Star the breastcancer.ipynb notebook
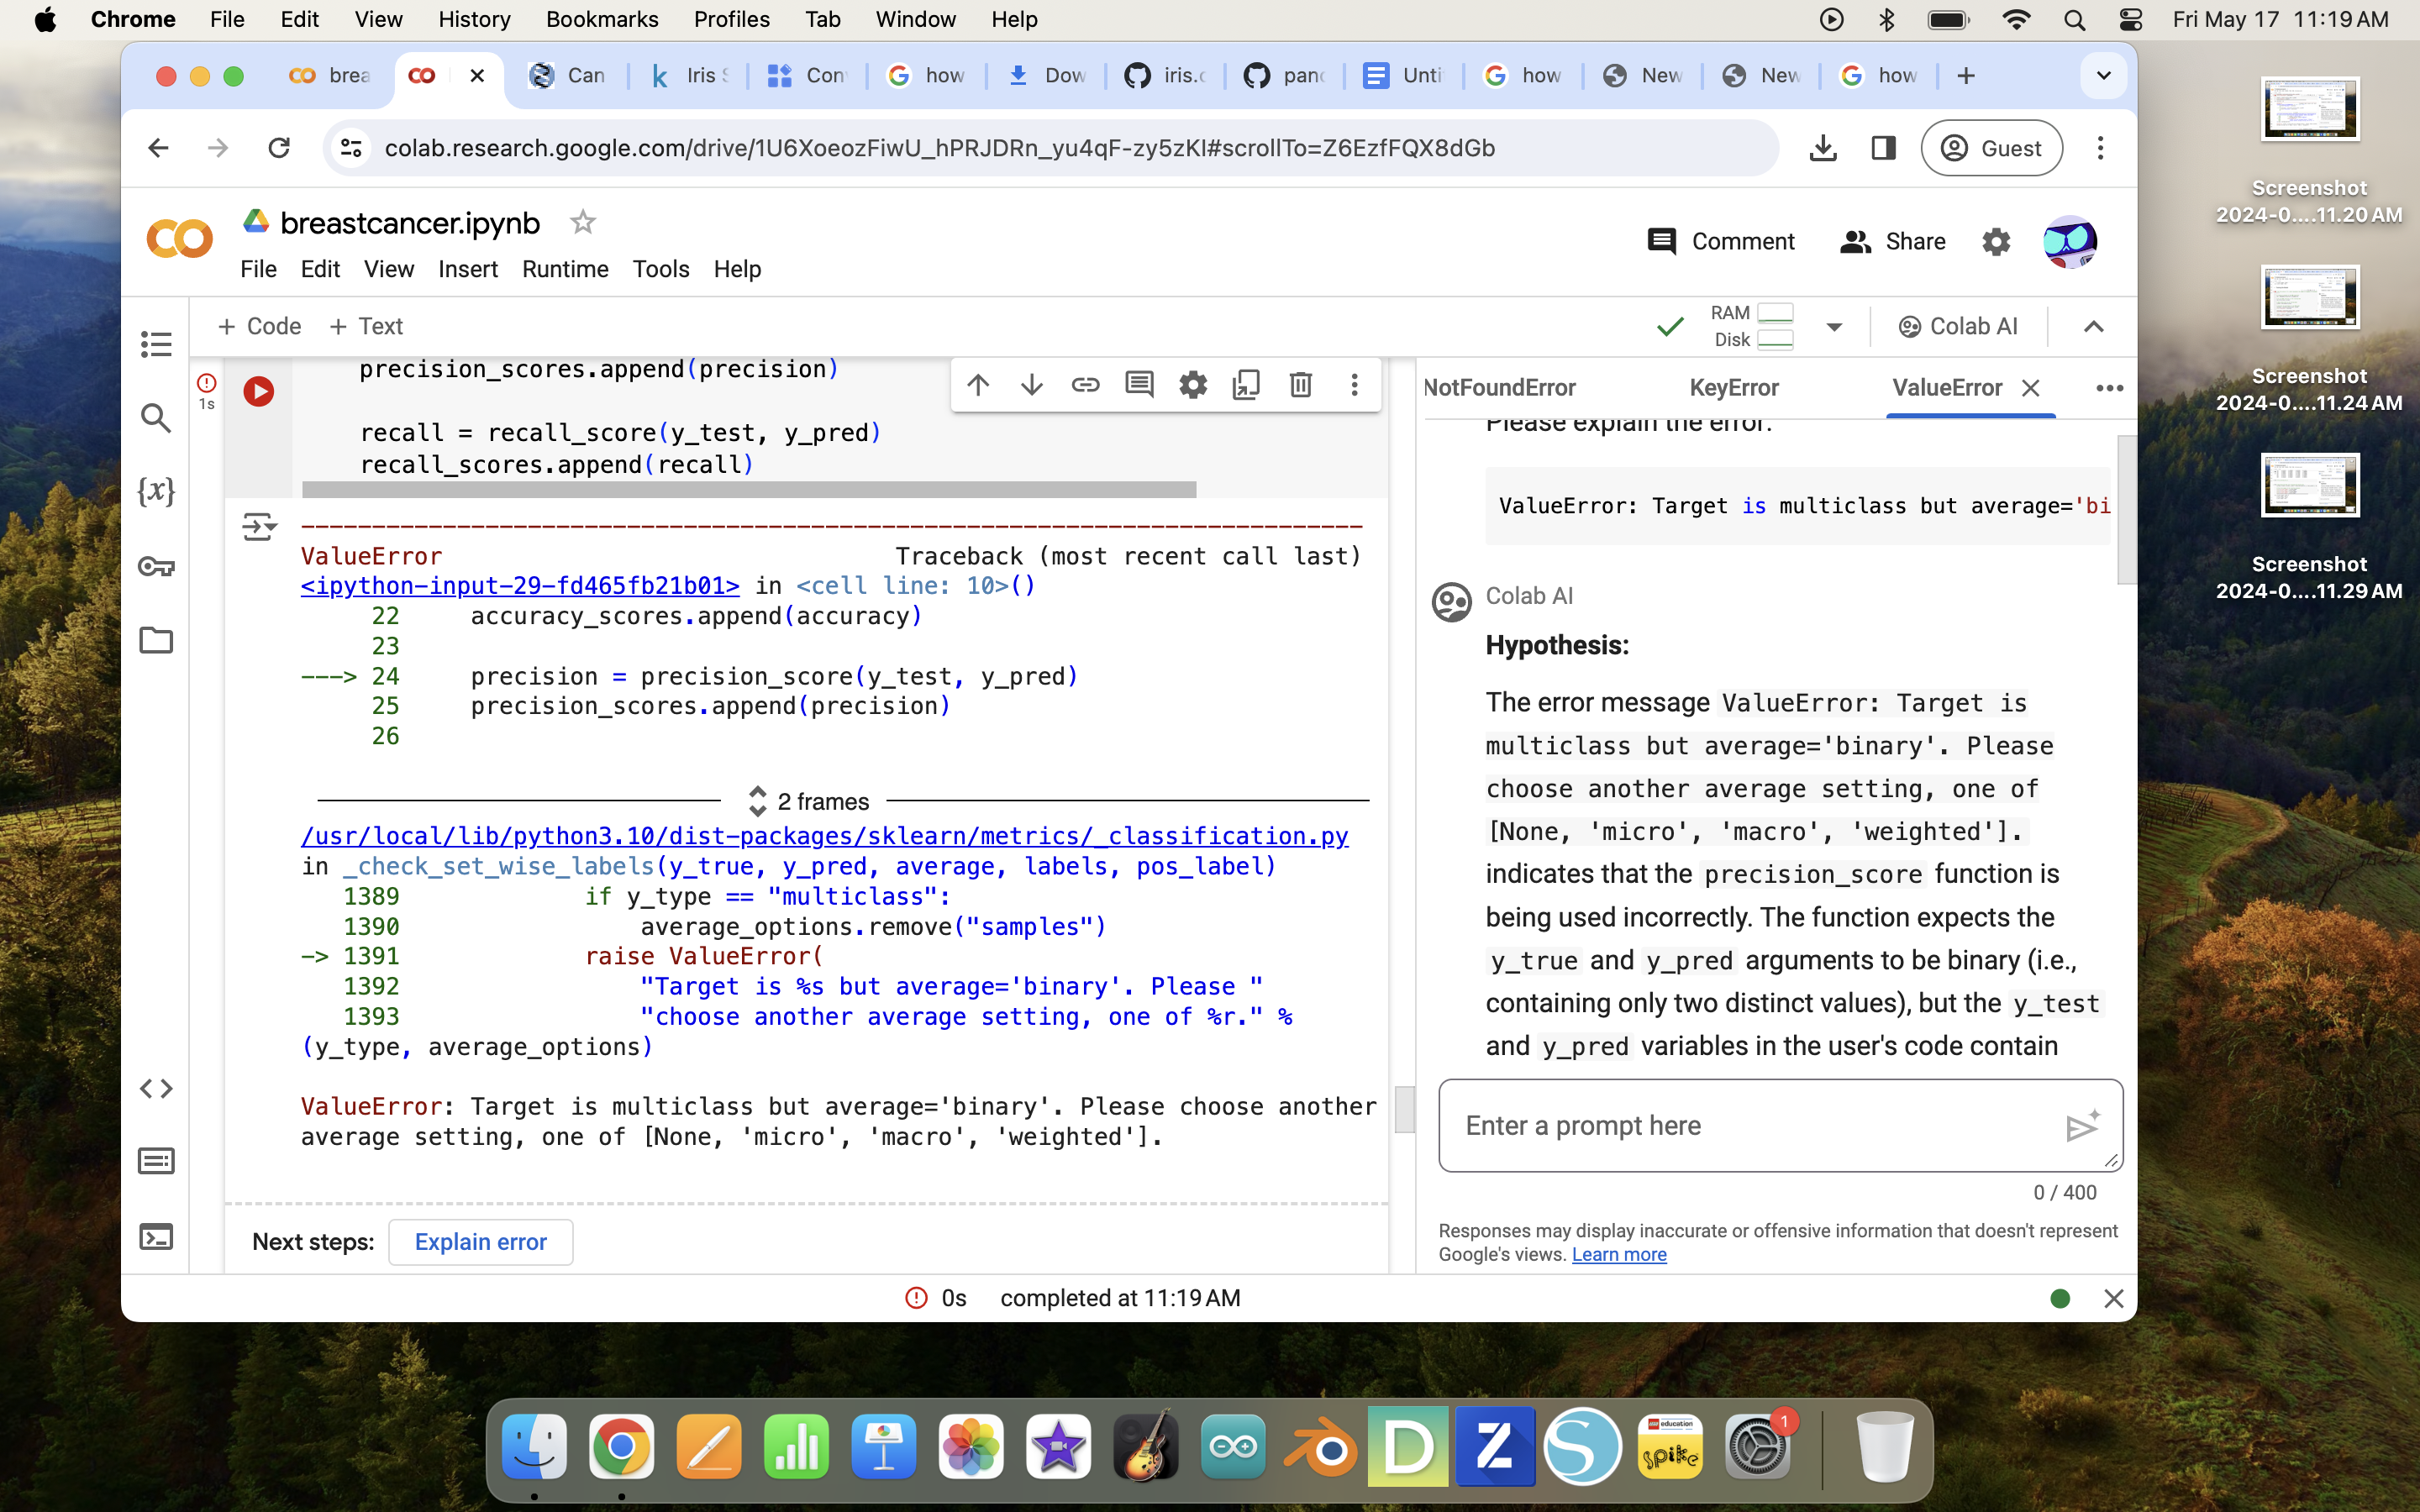This screenshot has width=2420, height=1512. click(582, 222)
